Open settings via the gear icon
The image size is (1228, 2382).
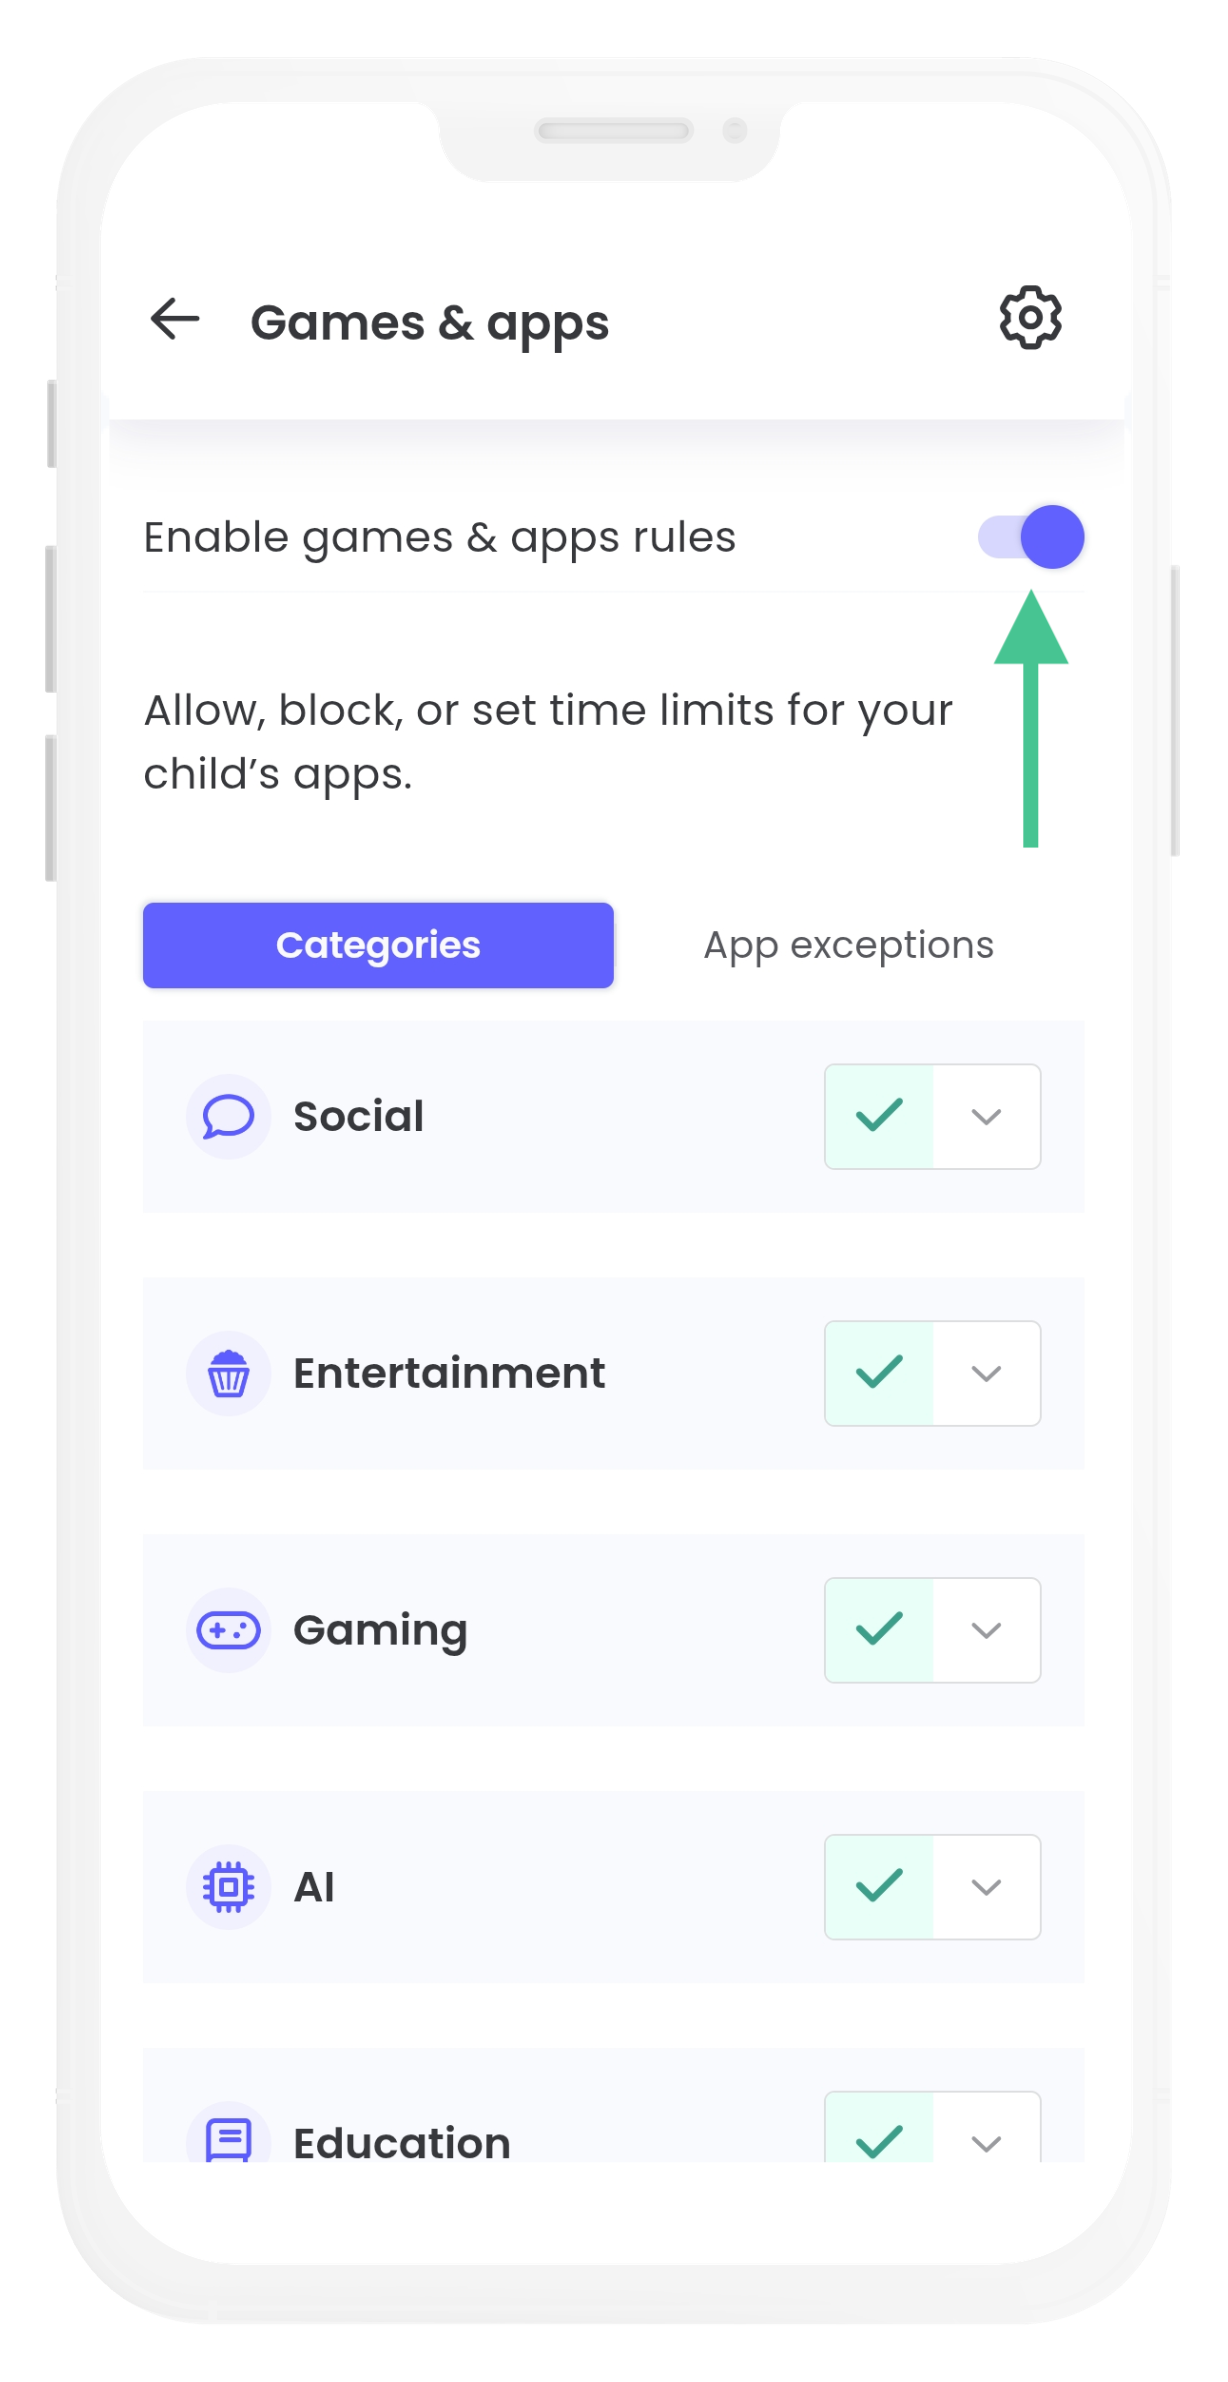coord(1030,319)
